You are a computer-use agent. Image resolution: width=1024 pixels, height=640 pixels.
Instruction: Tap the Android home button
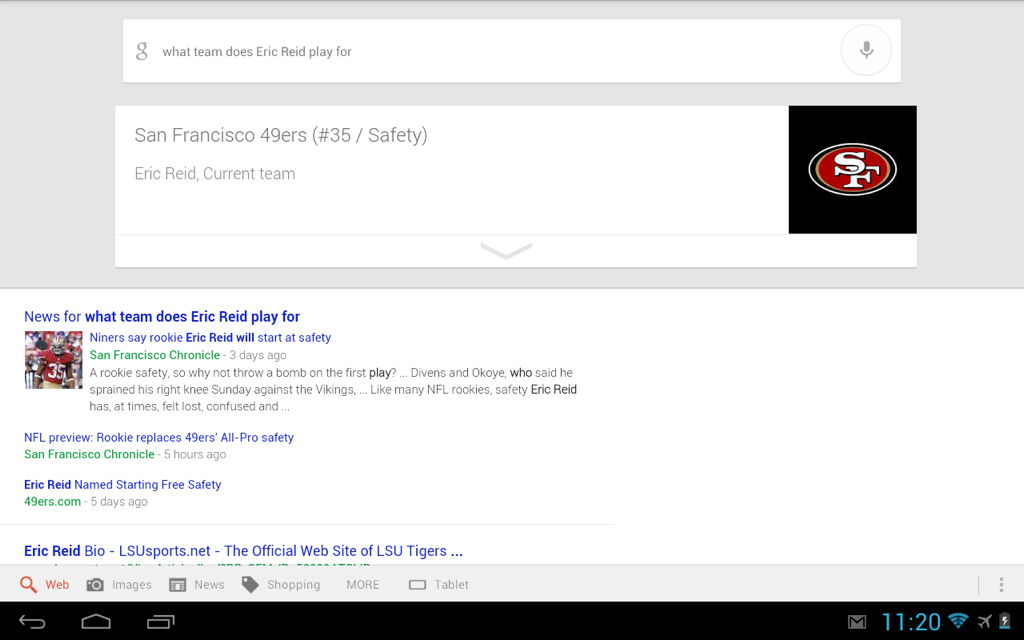pyautogui.click(x=96, y=622)
